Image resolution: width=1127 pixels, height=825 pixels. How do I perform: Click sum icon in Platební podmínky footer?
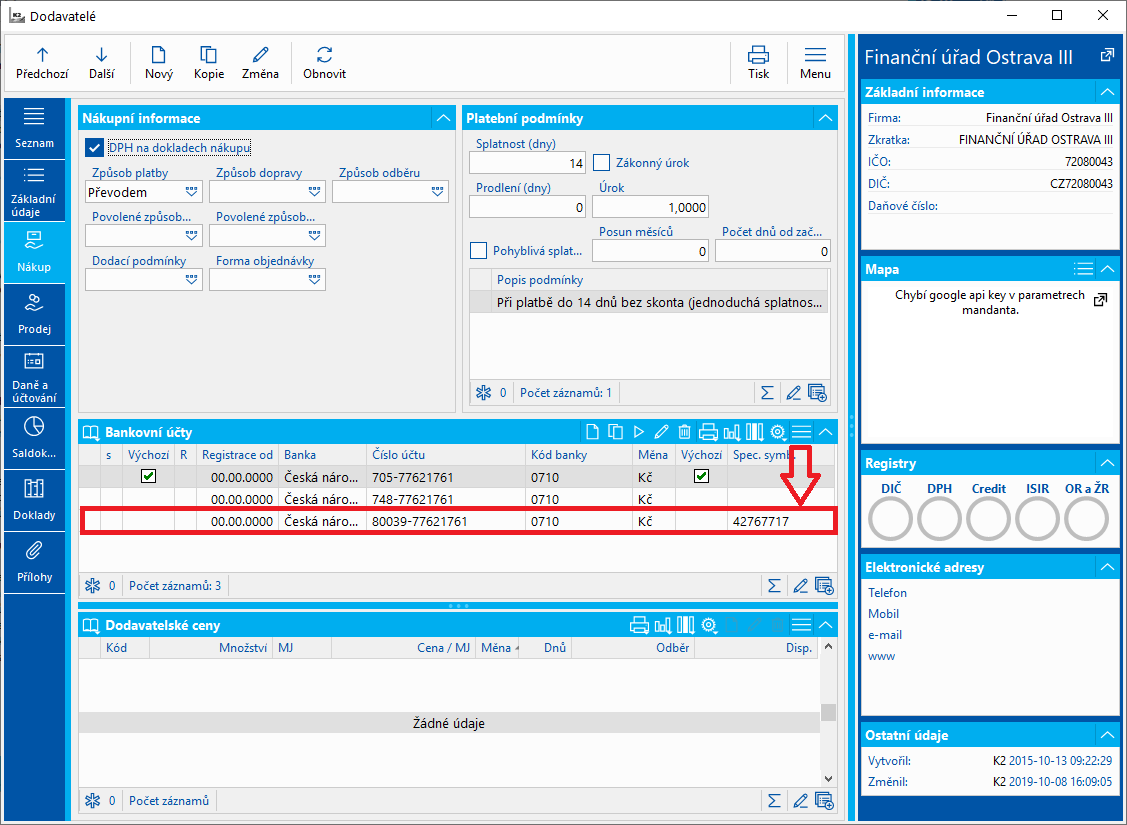pos(767,392)
